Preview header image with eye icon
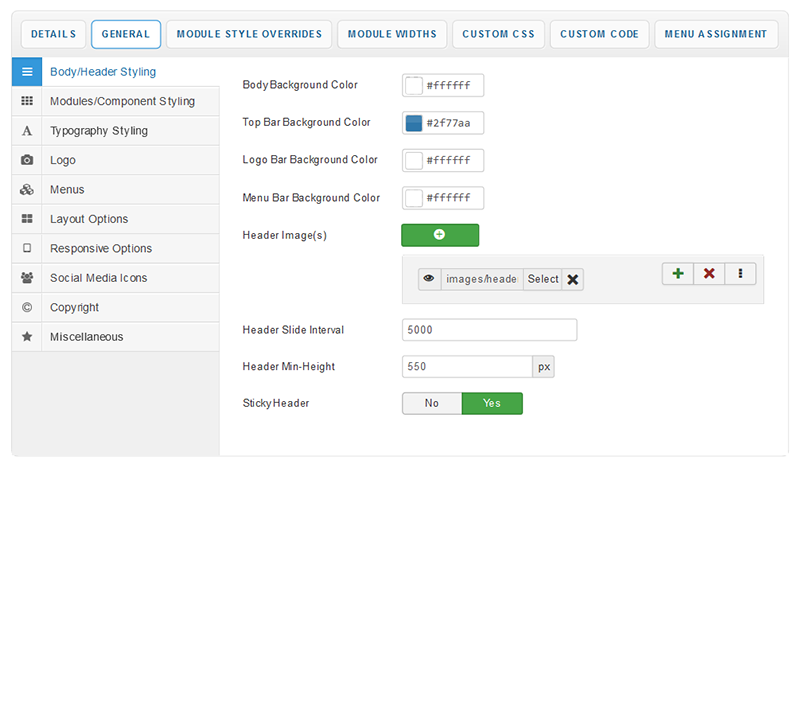800x710 pixels. tap(429, 279)
